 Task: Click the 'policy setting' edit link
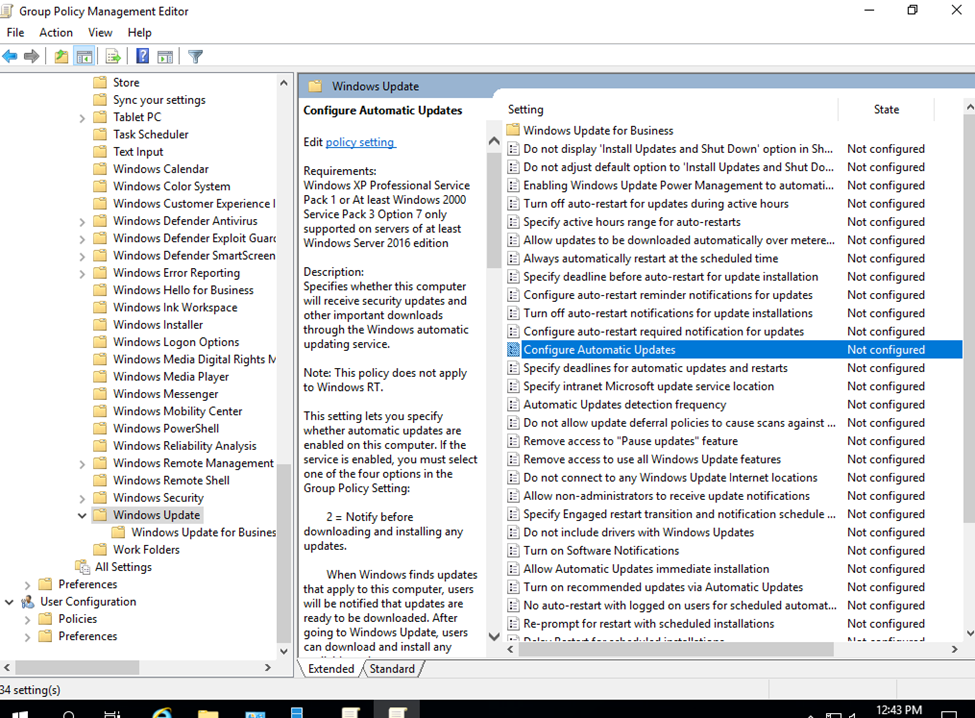click(x=360, y=142)
